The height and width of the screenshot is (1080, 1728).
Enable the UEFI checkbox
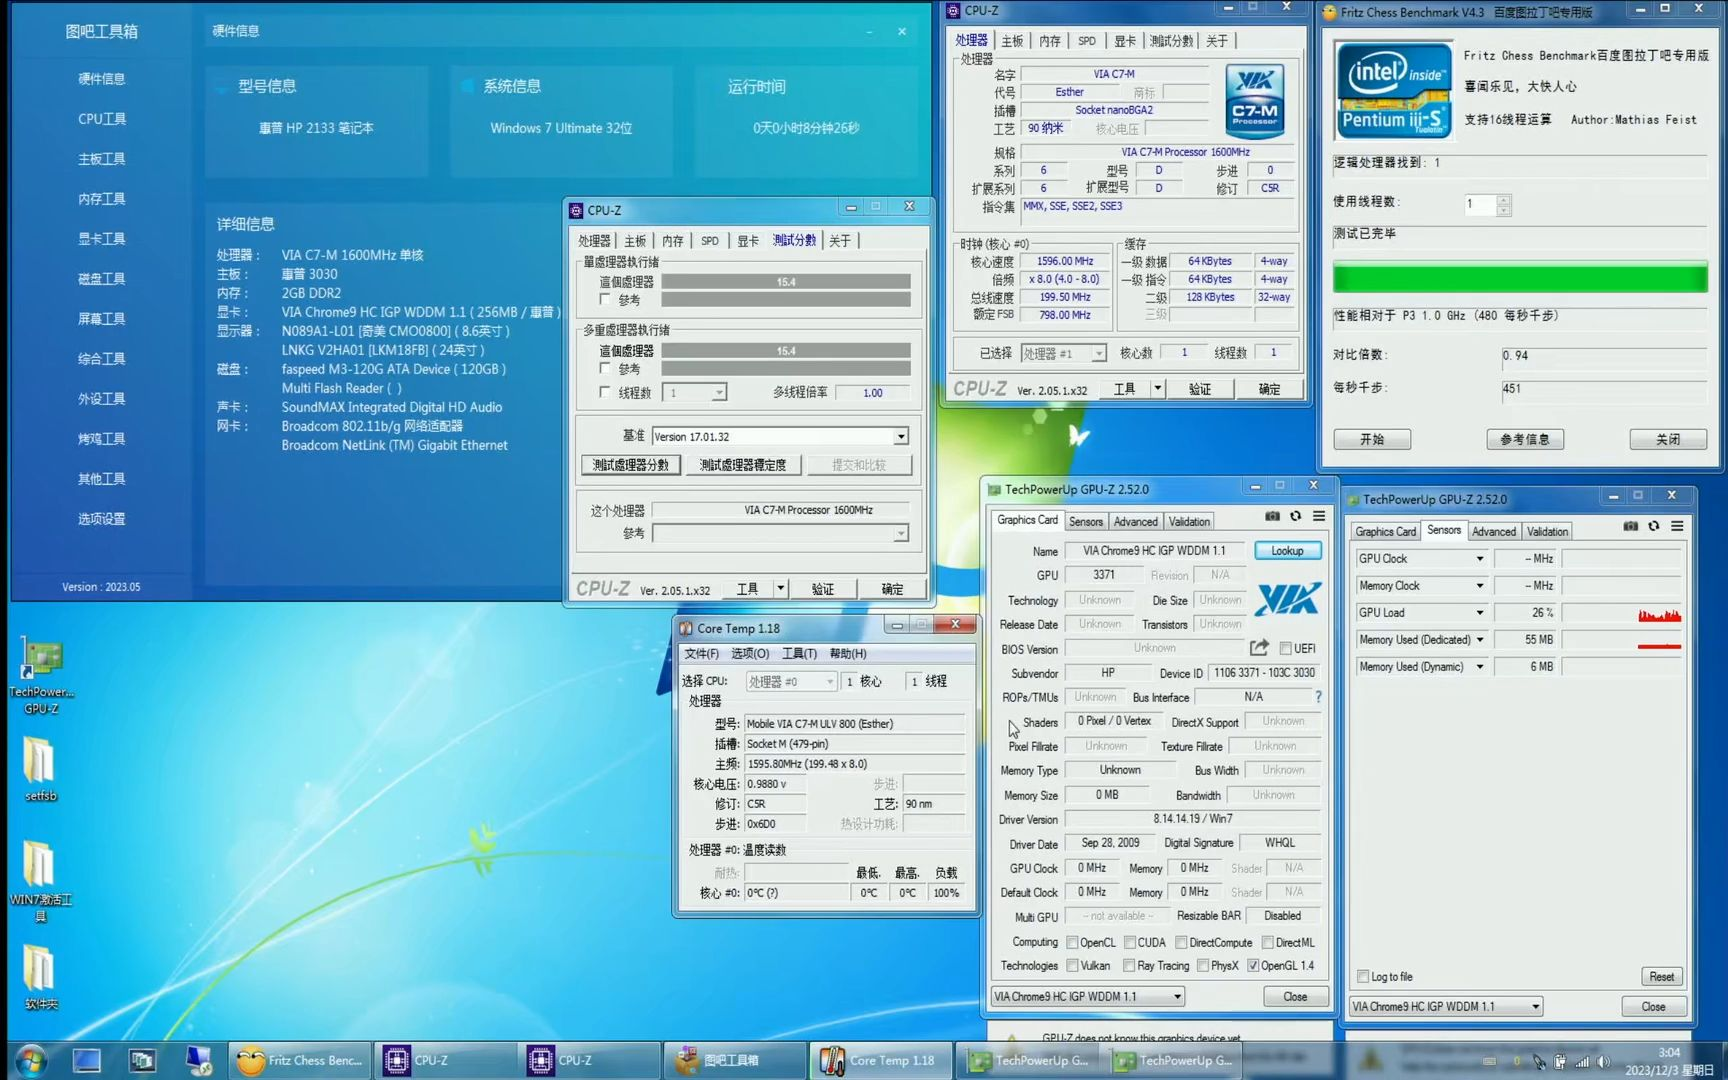[1286, 649]
